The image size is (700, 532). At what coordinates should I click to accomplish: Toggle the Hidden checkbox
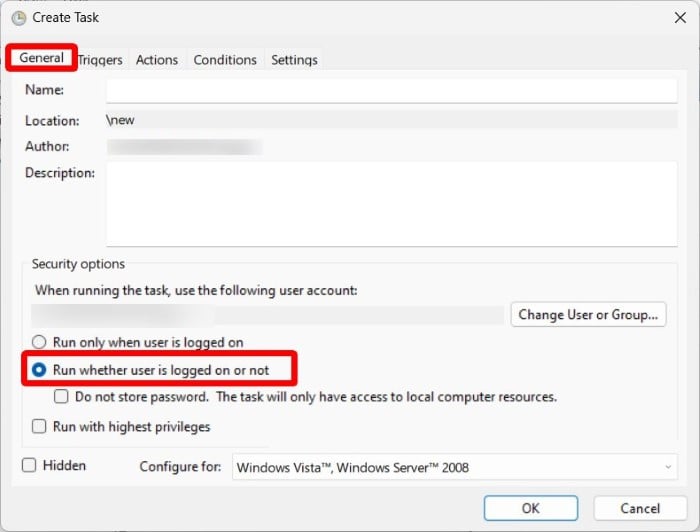tap(29, 465)
